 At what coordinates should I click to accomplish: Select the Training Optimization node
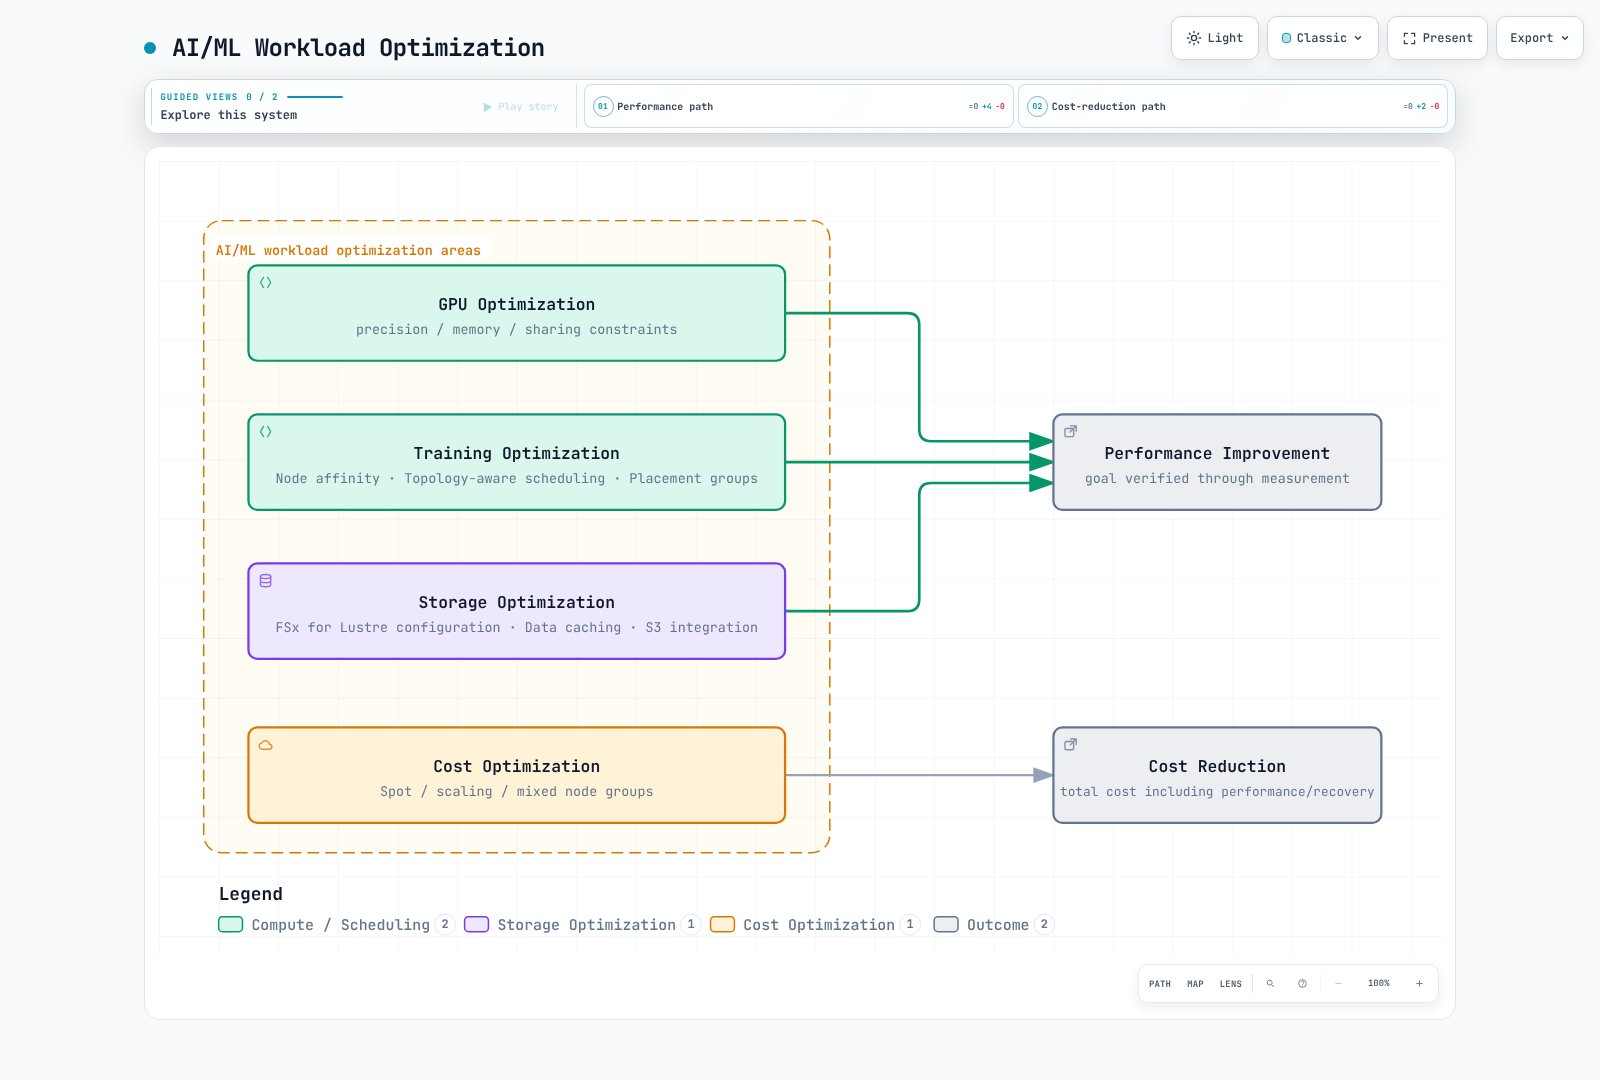(x=517, y=462)
